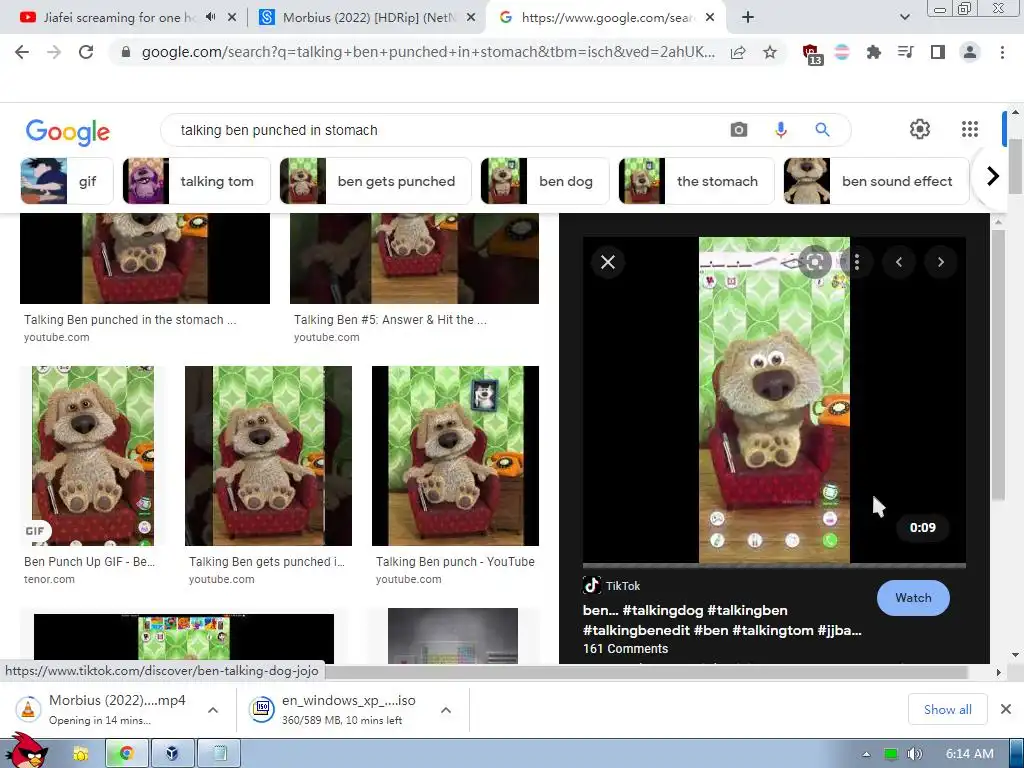
Task: Open Talking Ben gets punched thumbnail
Action: click(x=268, y=456)
